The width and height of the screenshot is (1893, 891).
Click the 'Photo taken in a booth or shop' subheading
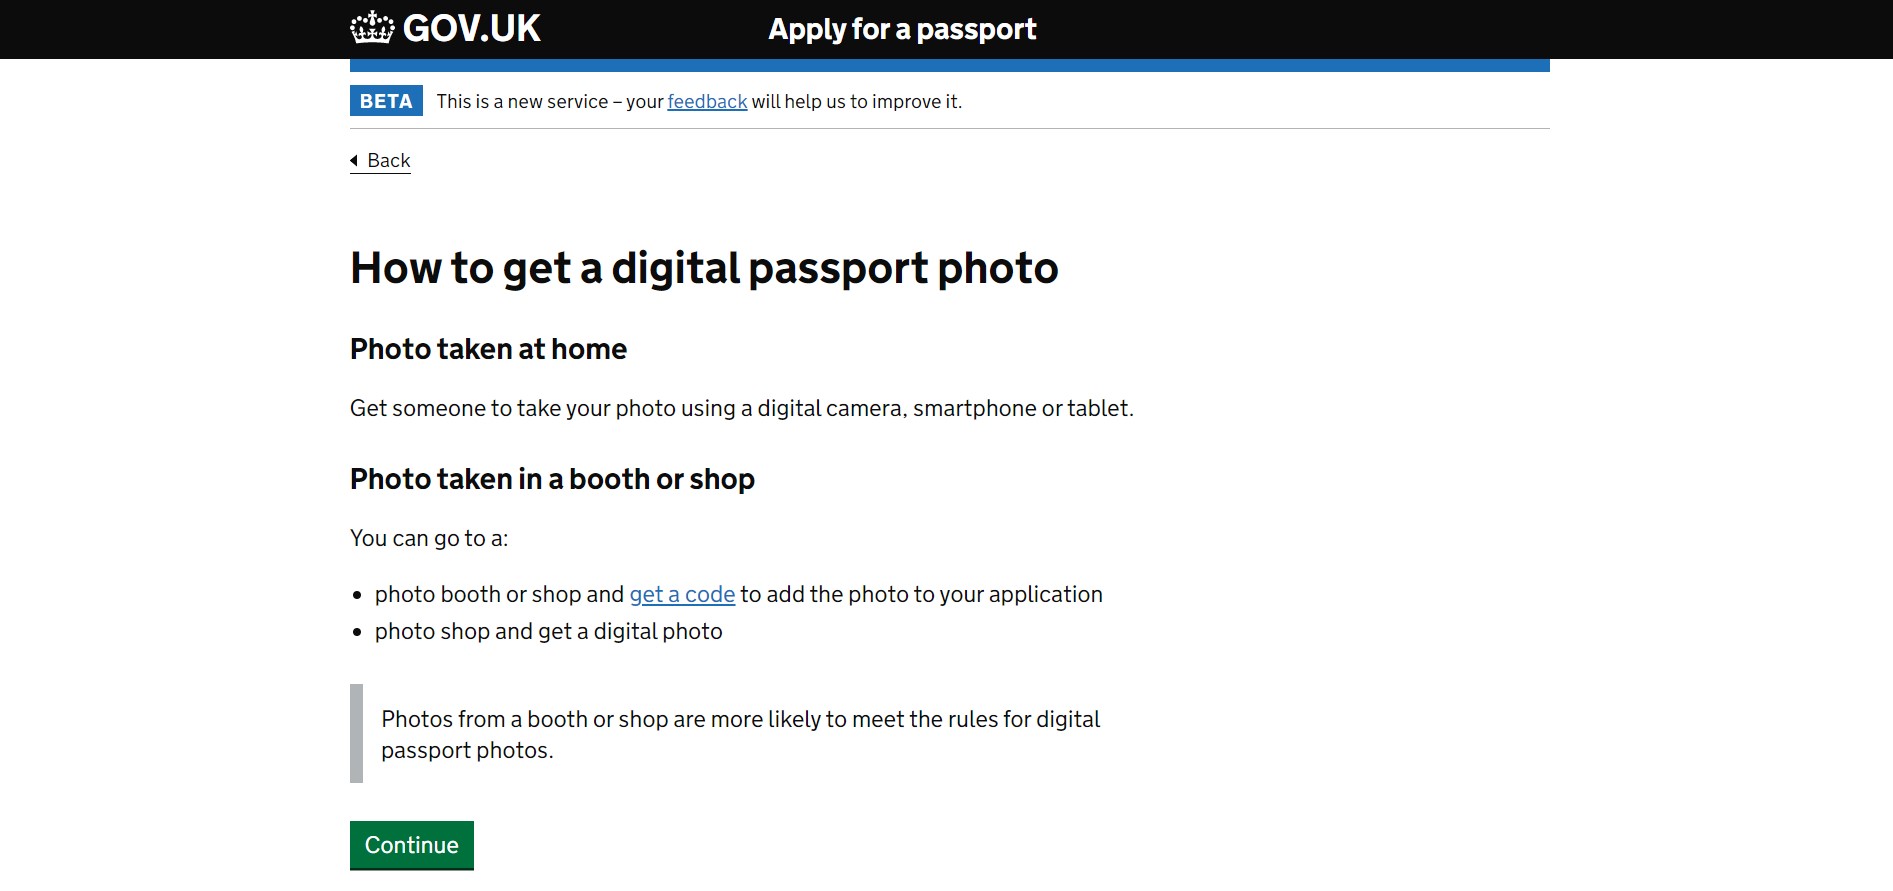[552, 479]
